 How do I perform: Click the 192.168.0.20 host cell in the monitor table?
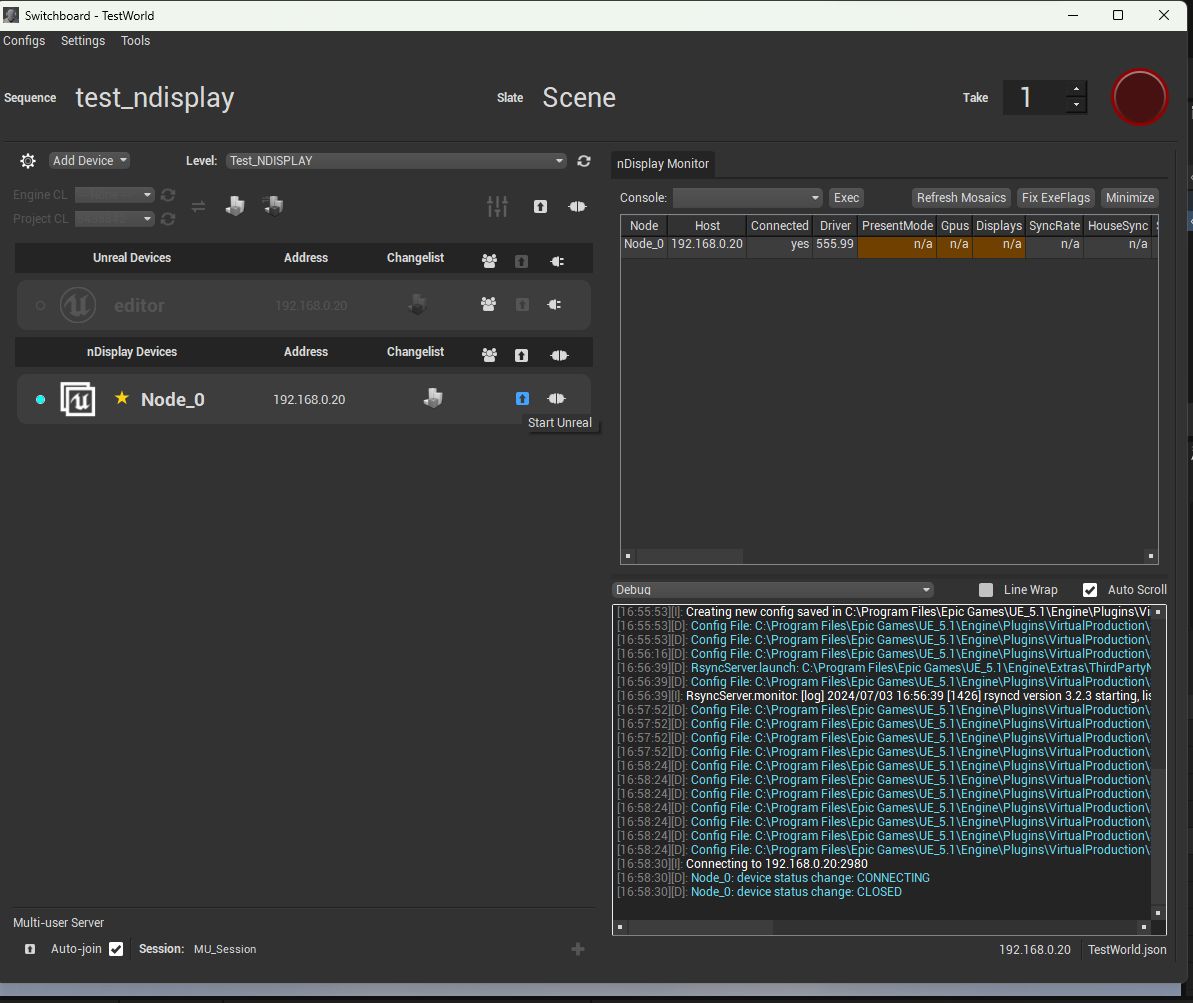point(707,244)
